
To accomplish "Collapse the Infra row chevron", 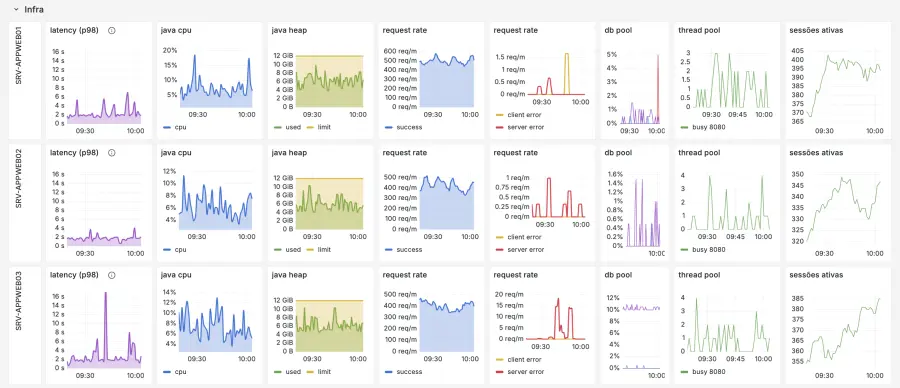I will click(15, 10).
